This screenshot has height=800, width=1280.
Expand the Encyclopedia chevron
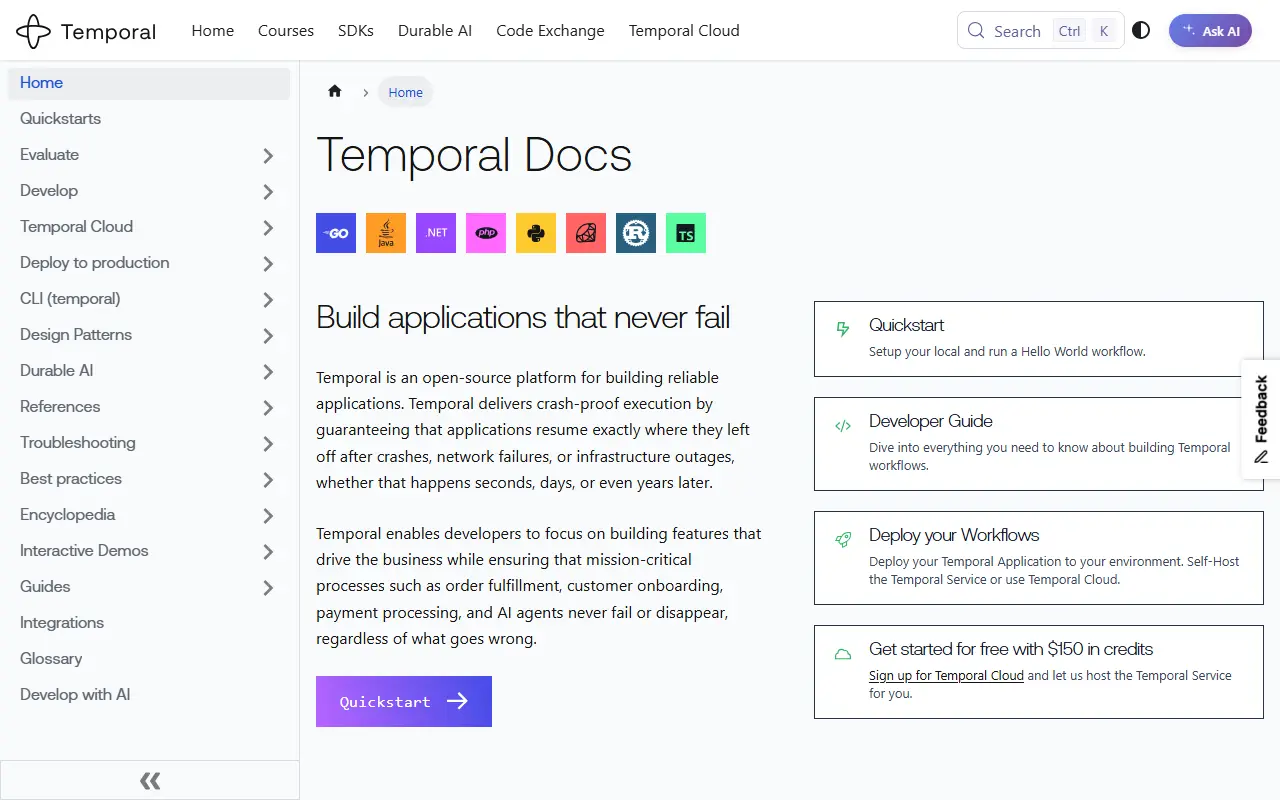(x=268, y=515)
